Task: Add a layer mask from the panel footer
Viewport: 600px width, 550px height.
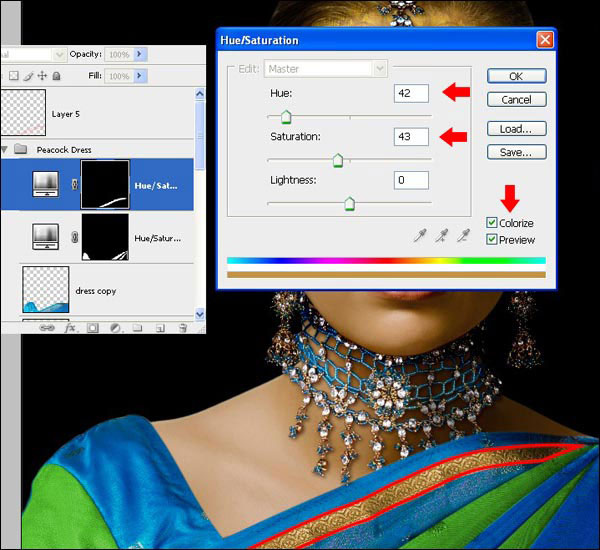Action: 93,328
